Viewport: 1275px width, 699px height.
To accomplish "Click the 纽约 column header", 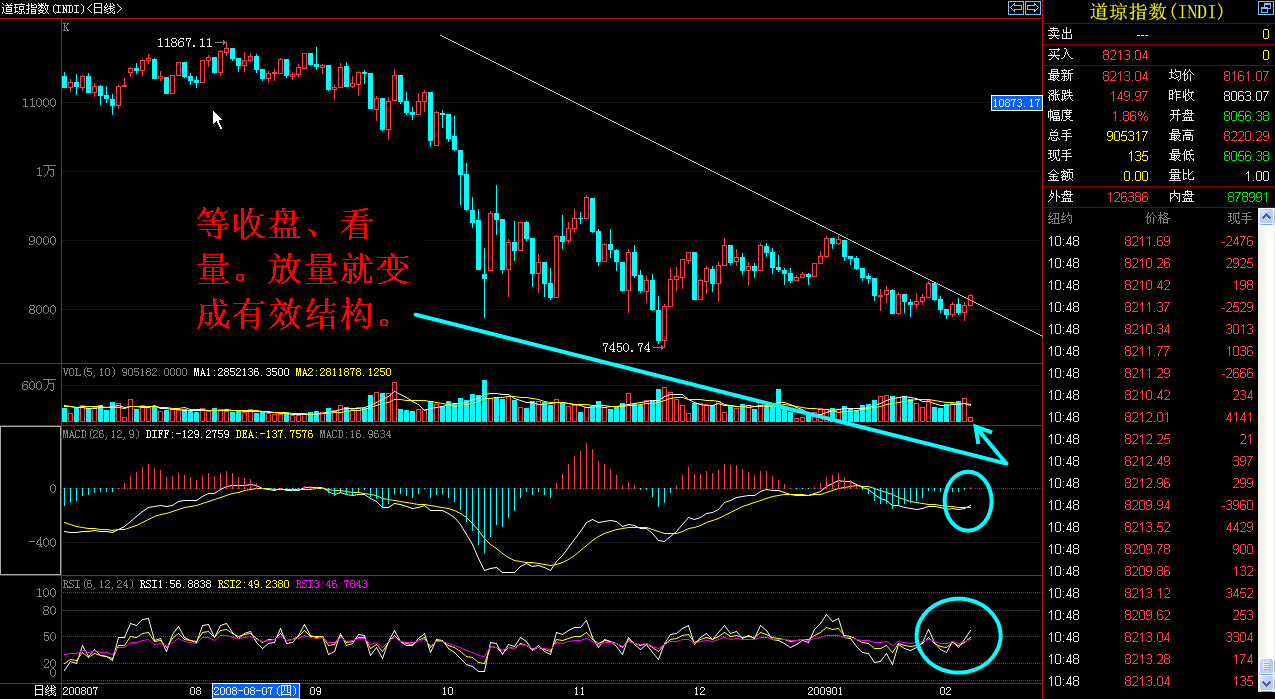I will click(1060, 218).
